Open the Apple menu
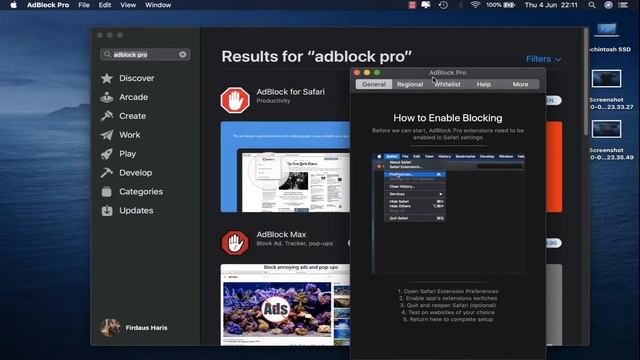 [x=13, y=5]
